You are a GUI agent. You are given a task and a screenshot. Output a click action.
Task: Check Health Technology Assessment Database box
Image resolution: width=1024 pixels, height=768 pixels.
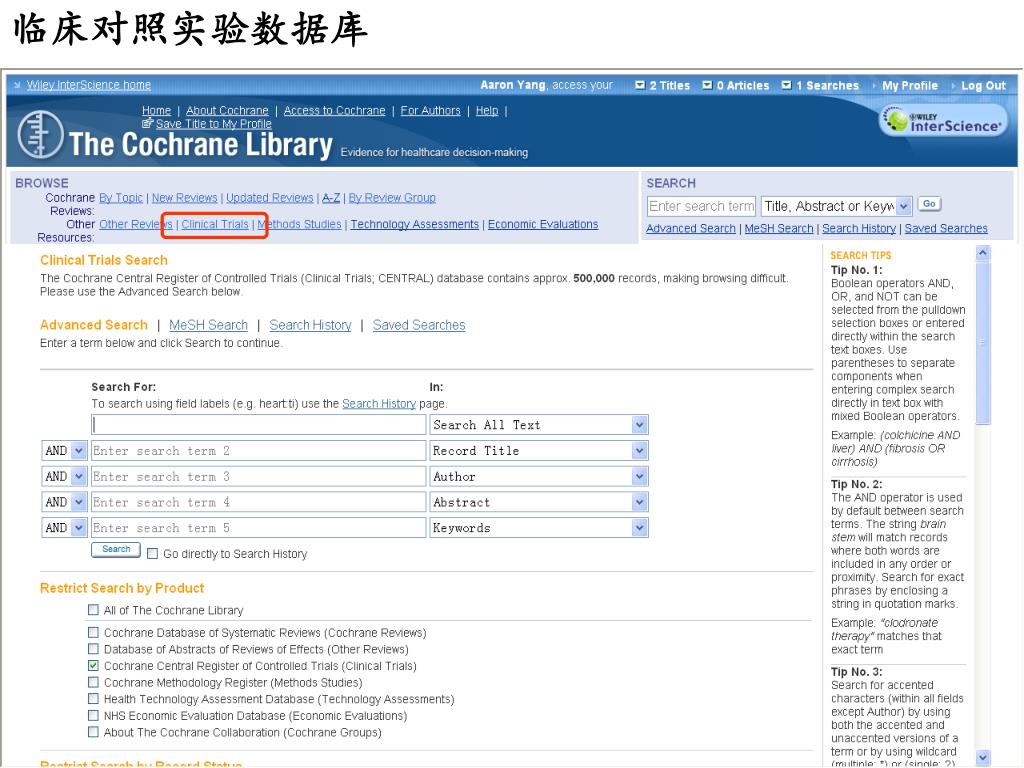[x=93, y=699]
